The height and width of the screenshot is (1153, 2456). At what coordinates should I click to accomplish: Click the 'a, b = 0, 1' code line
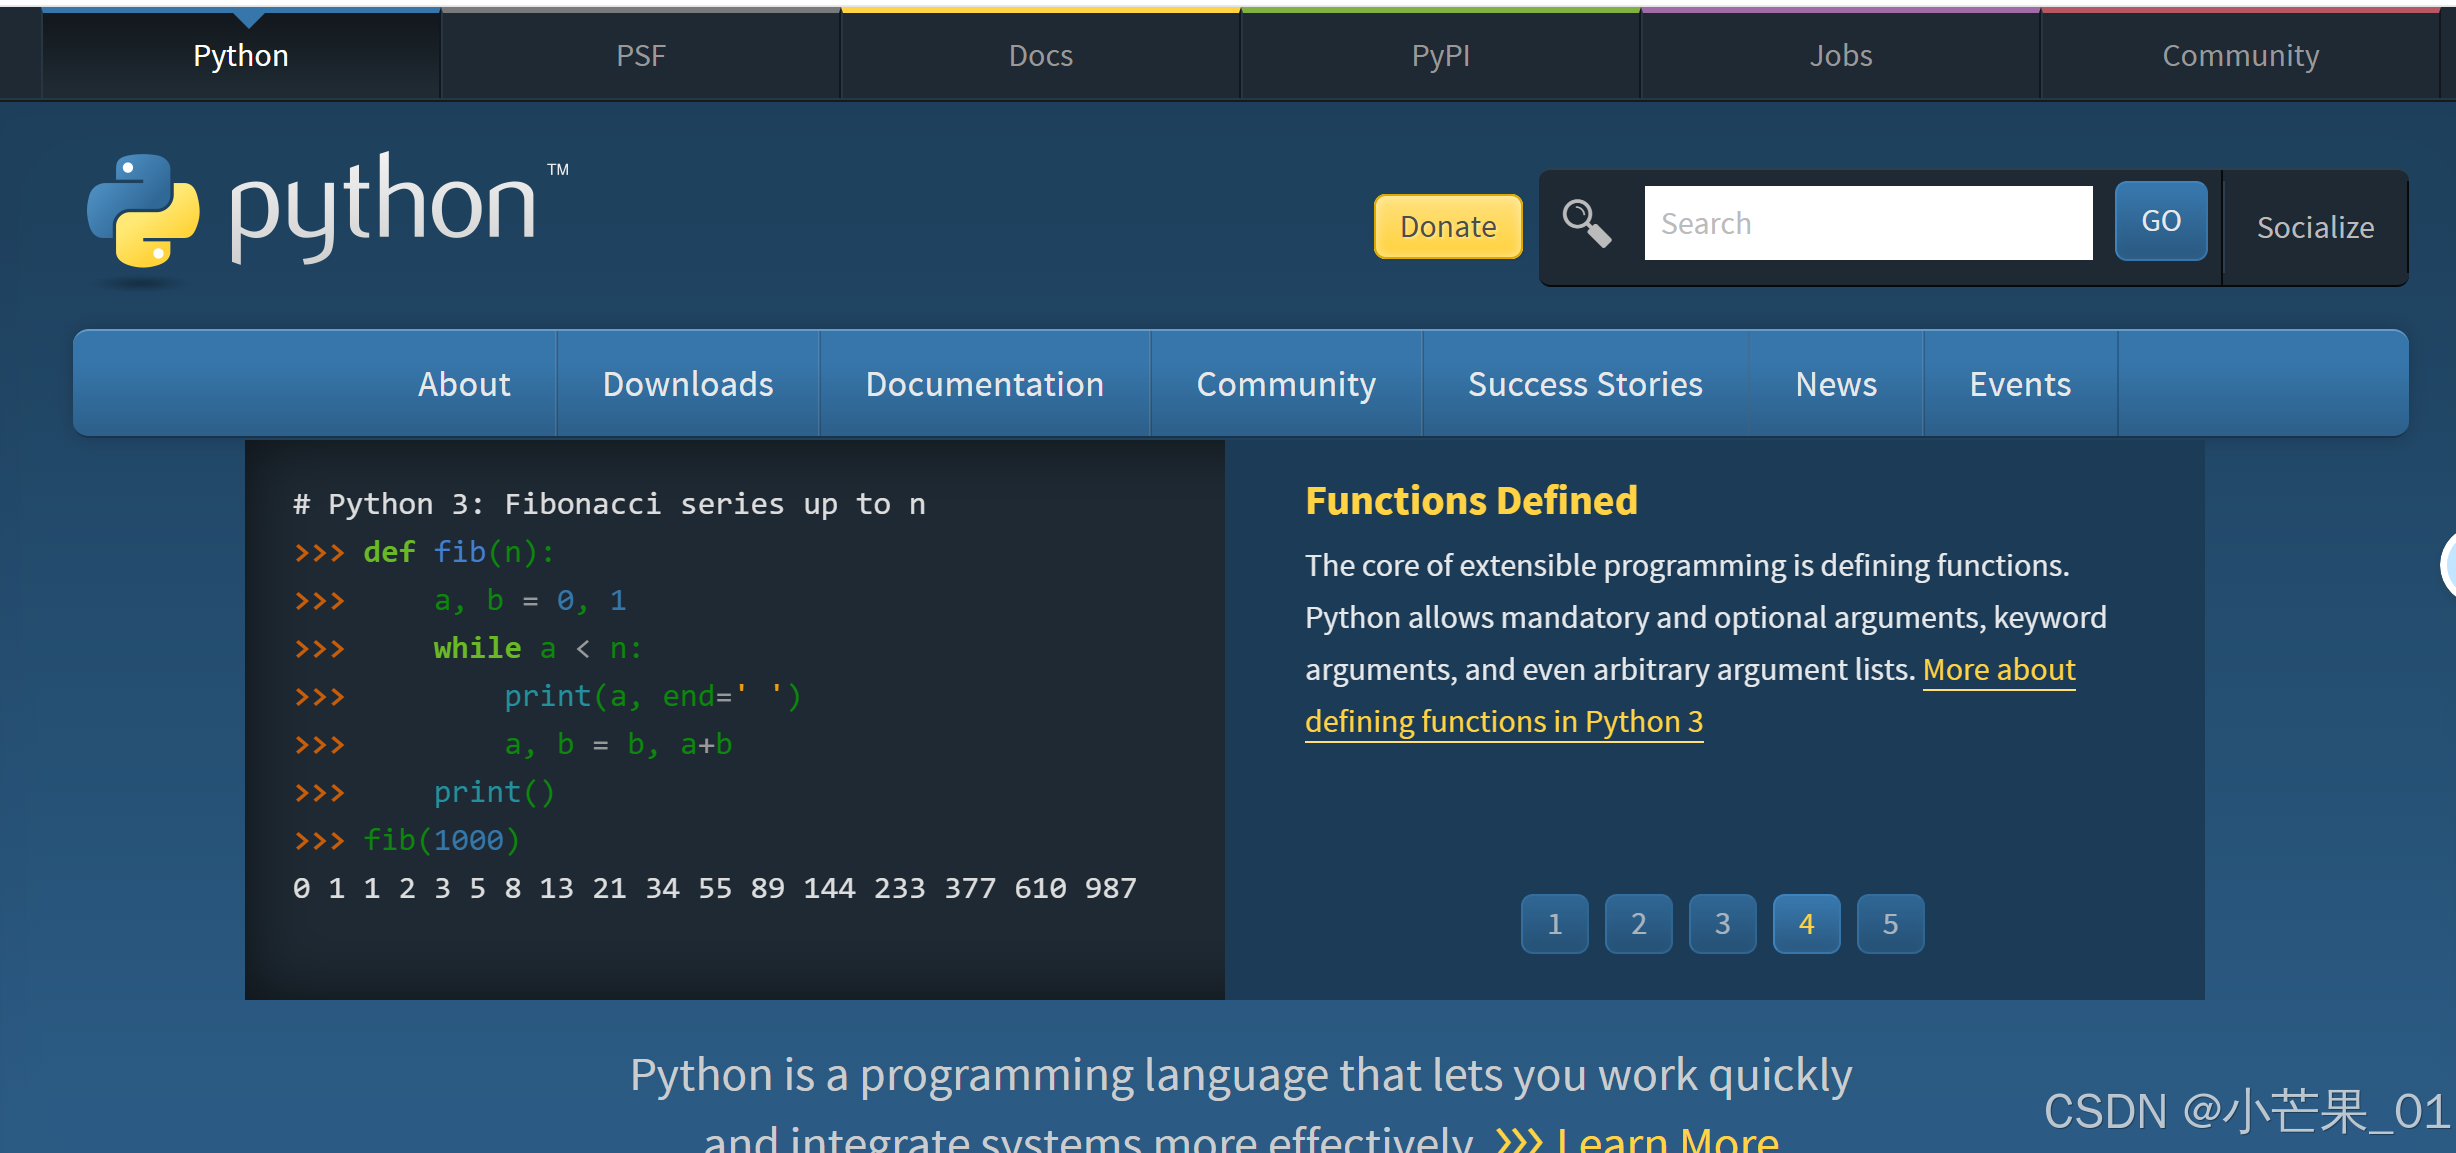[x=460, y=600]
